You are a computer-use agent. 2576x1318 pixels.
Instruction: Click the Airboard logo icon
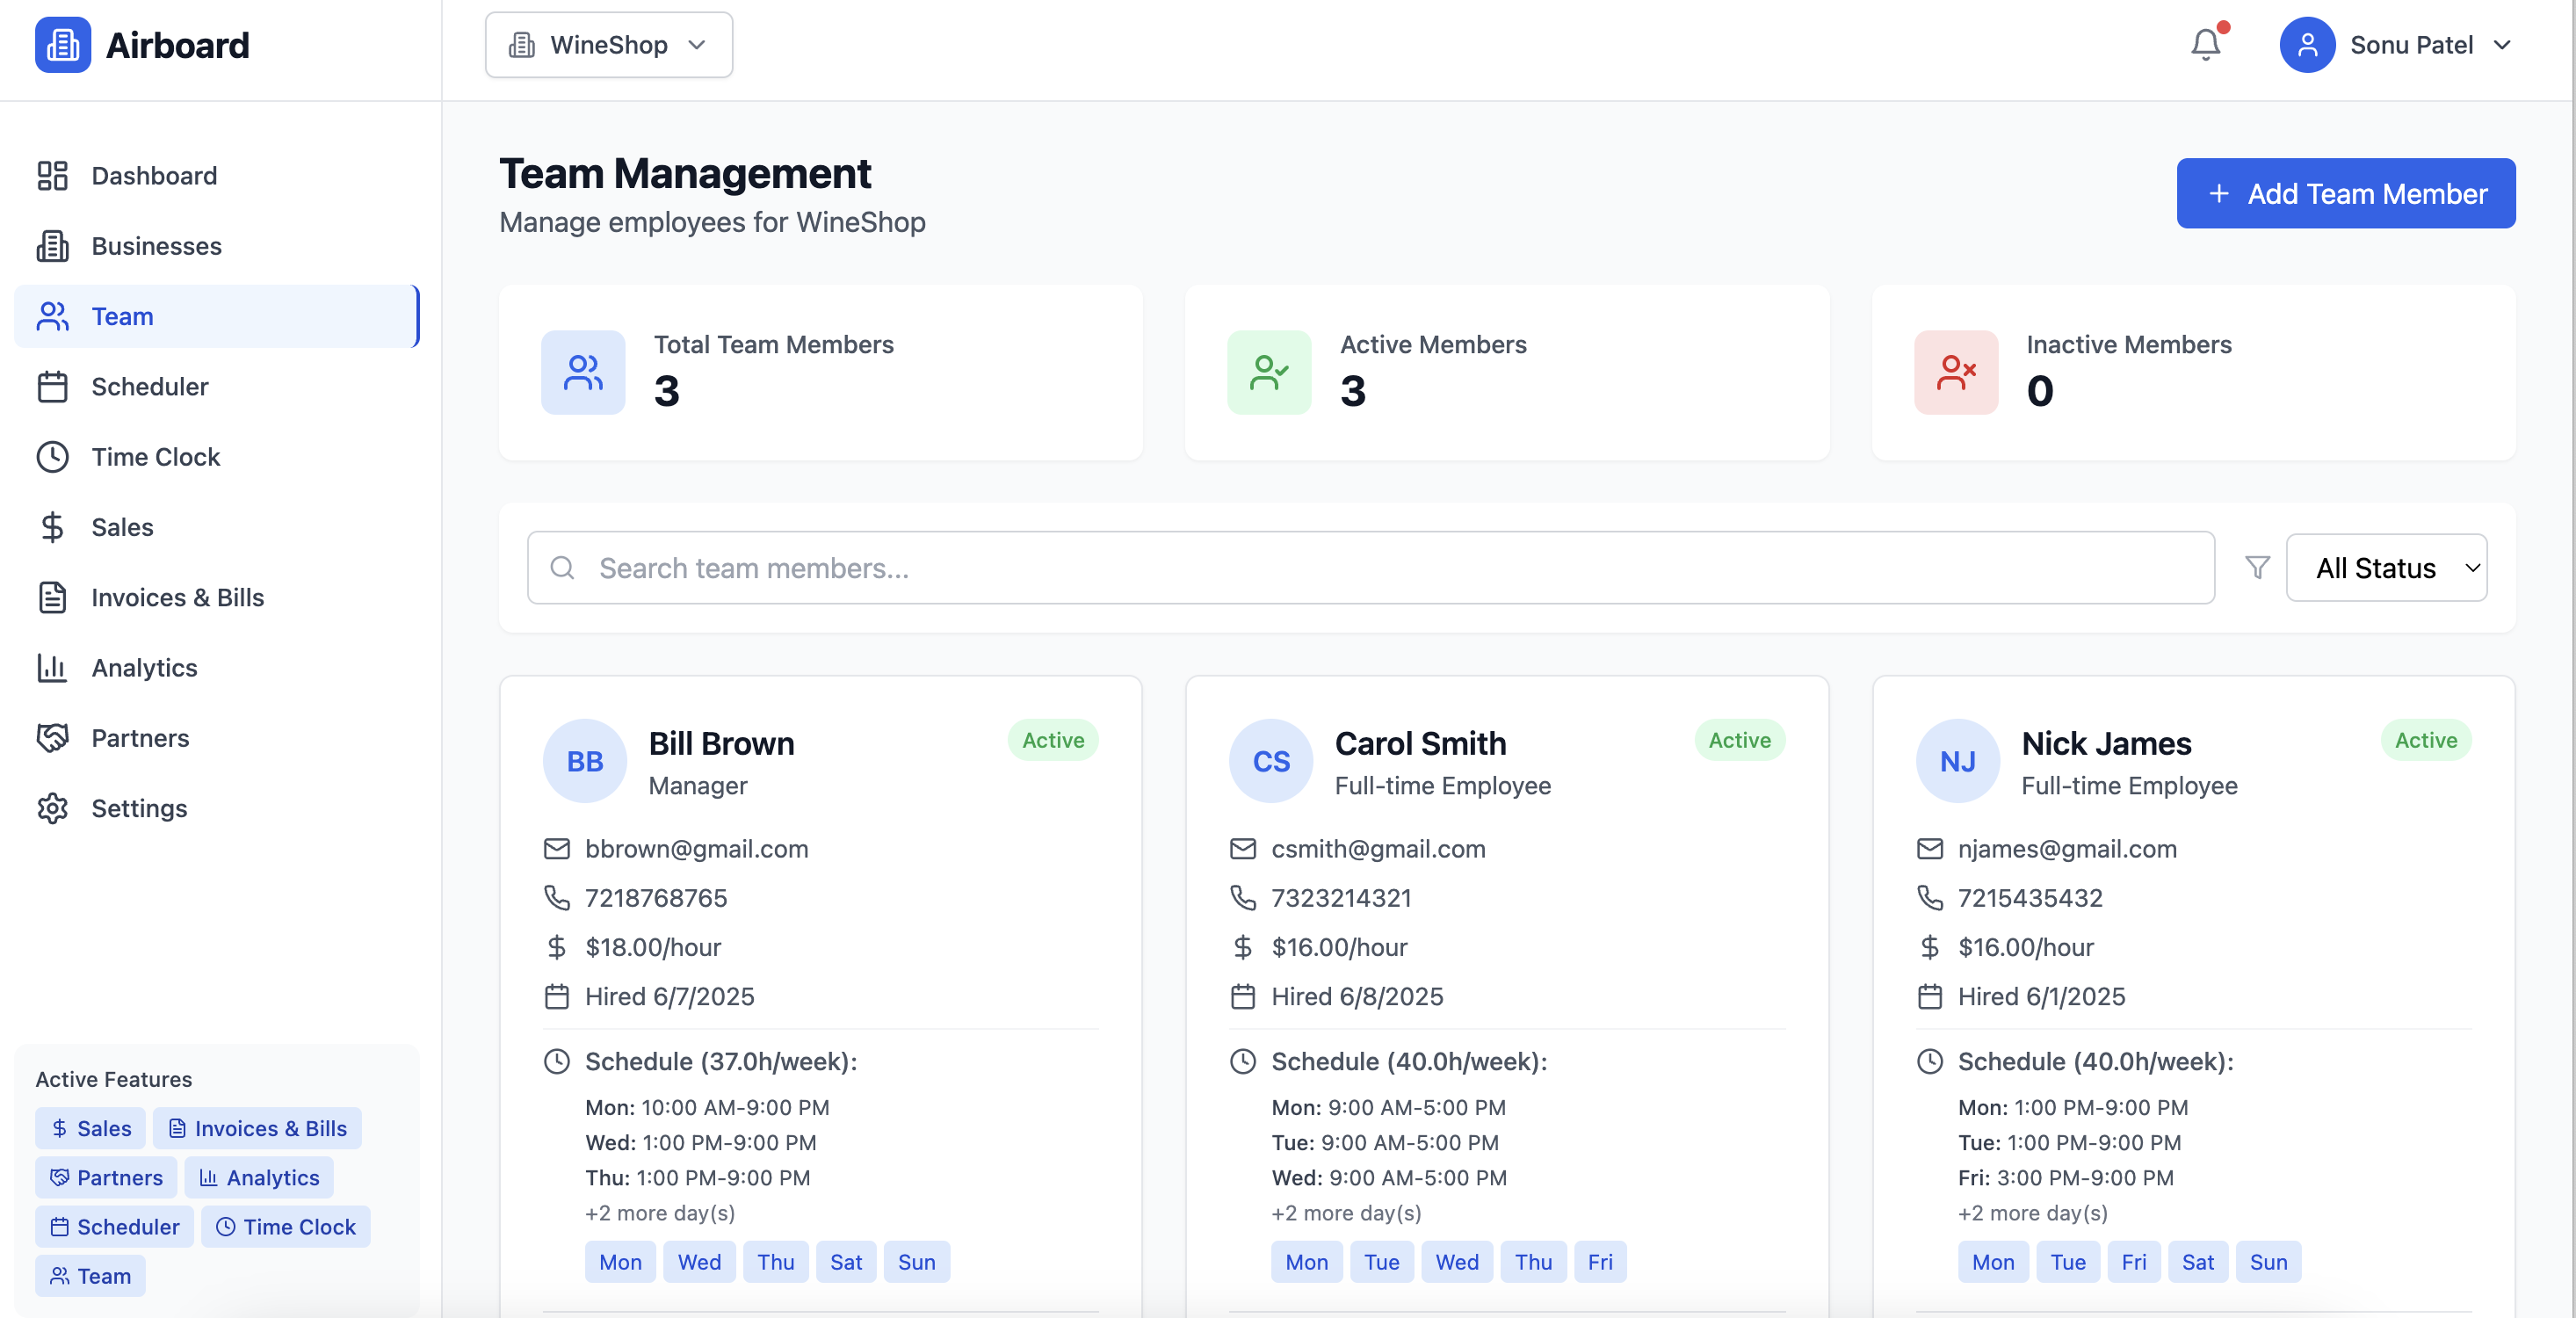click(63, 45)
